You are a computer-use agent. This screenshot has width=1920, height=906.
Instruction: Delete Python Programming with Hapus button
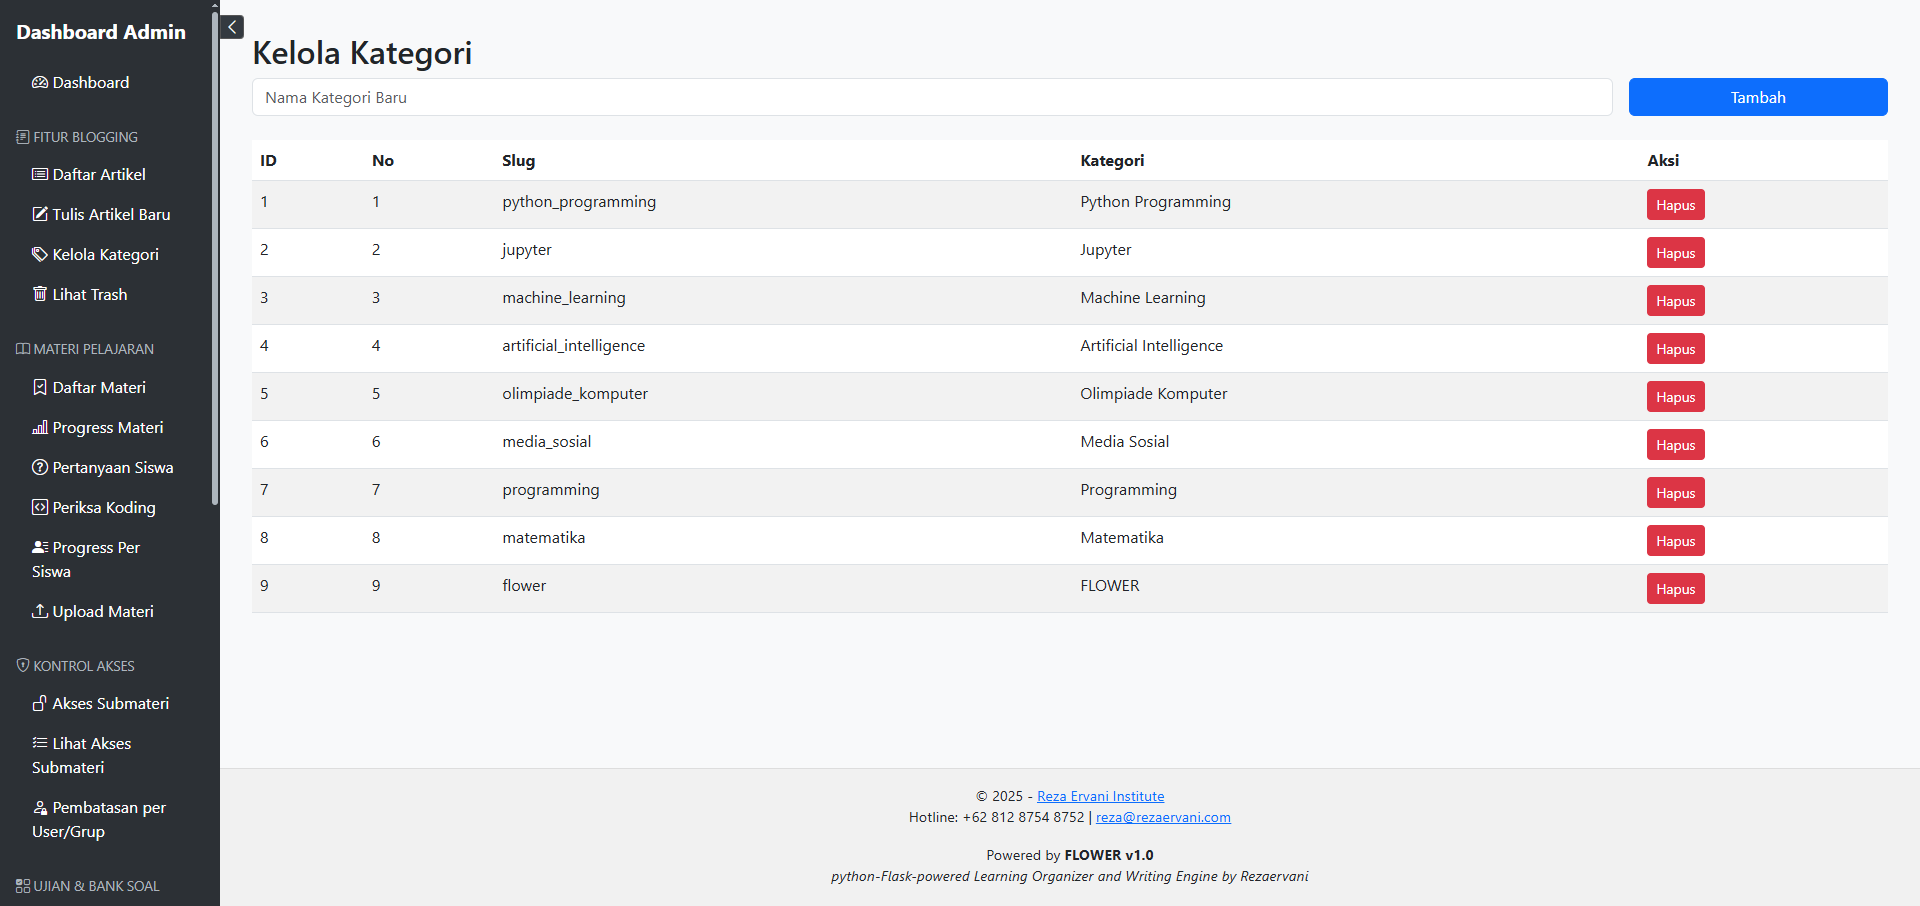tap(1675, 205)
